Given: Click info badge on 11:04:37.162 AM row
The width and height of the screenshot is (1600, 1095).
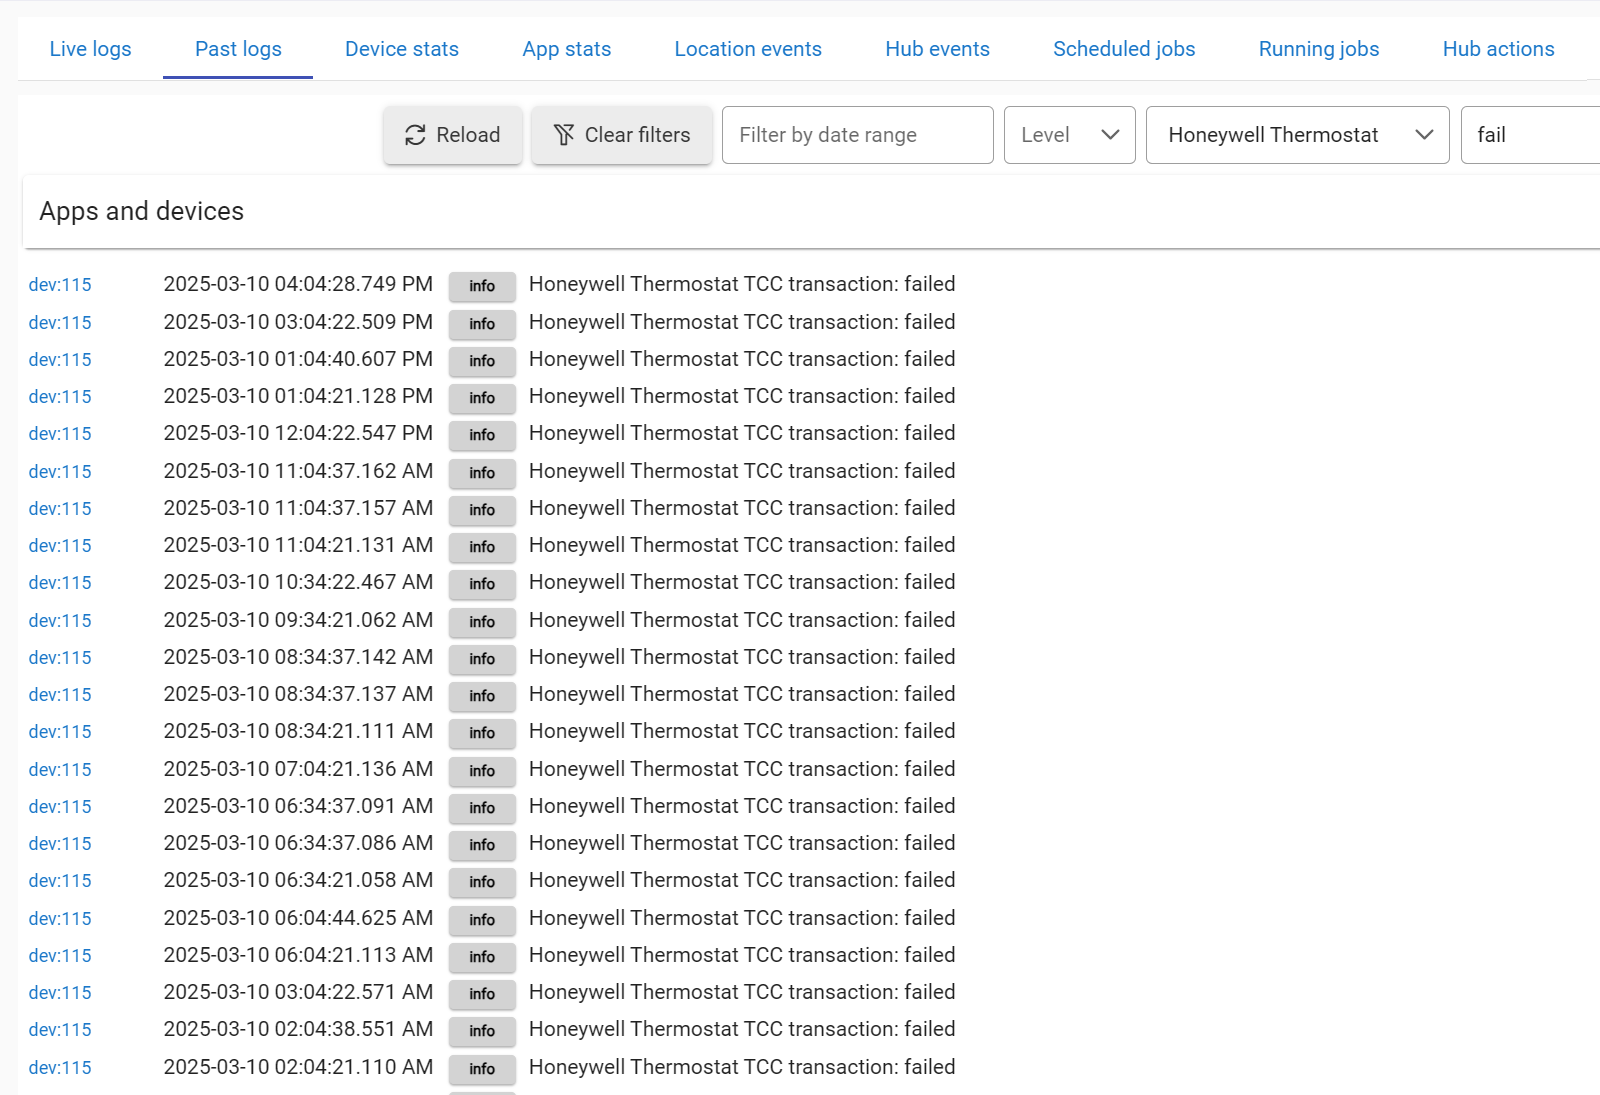Looking at the screenshot, I should 482,473.
